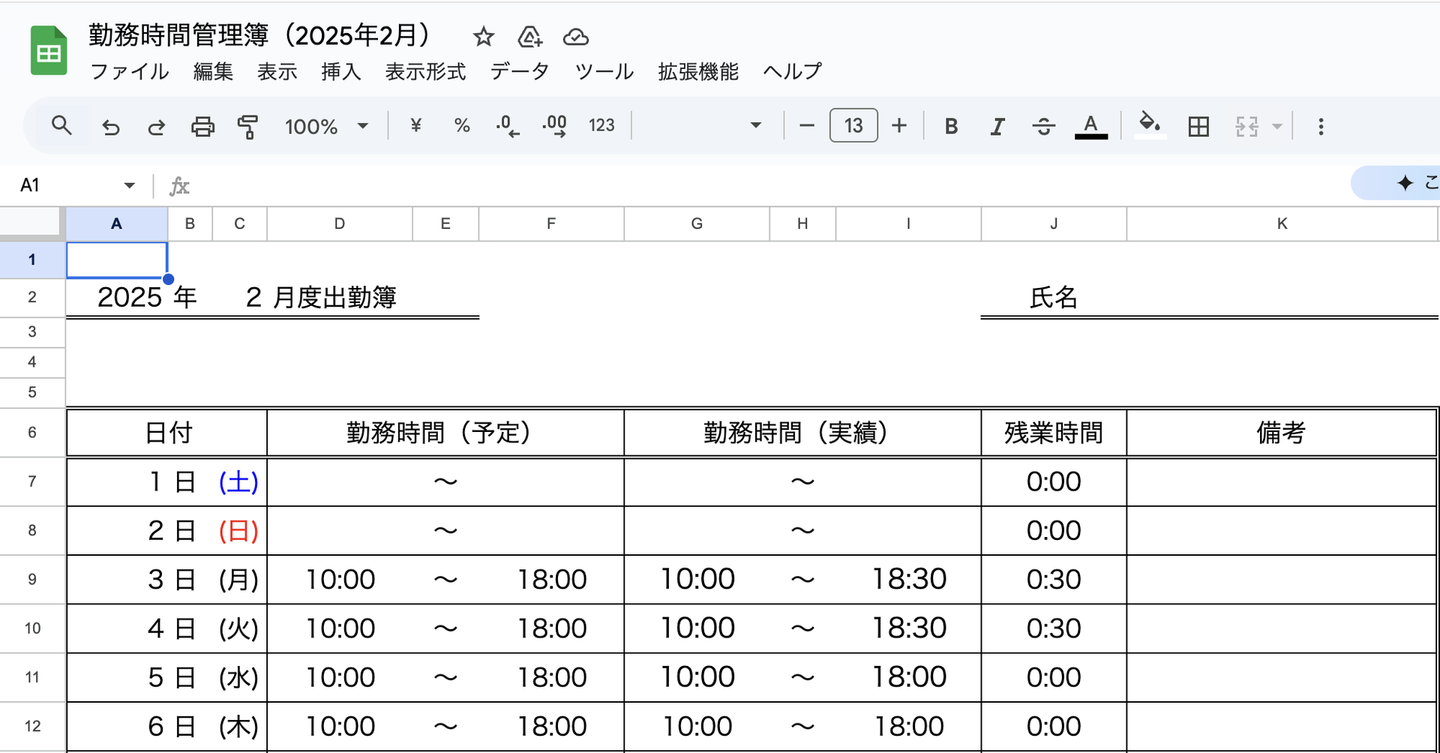Select row 6 header
Viewport: 1440px width, 753px height.
[x=32, y=432]
